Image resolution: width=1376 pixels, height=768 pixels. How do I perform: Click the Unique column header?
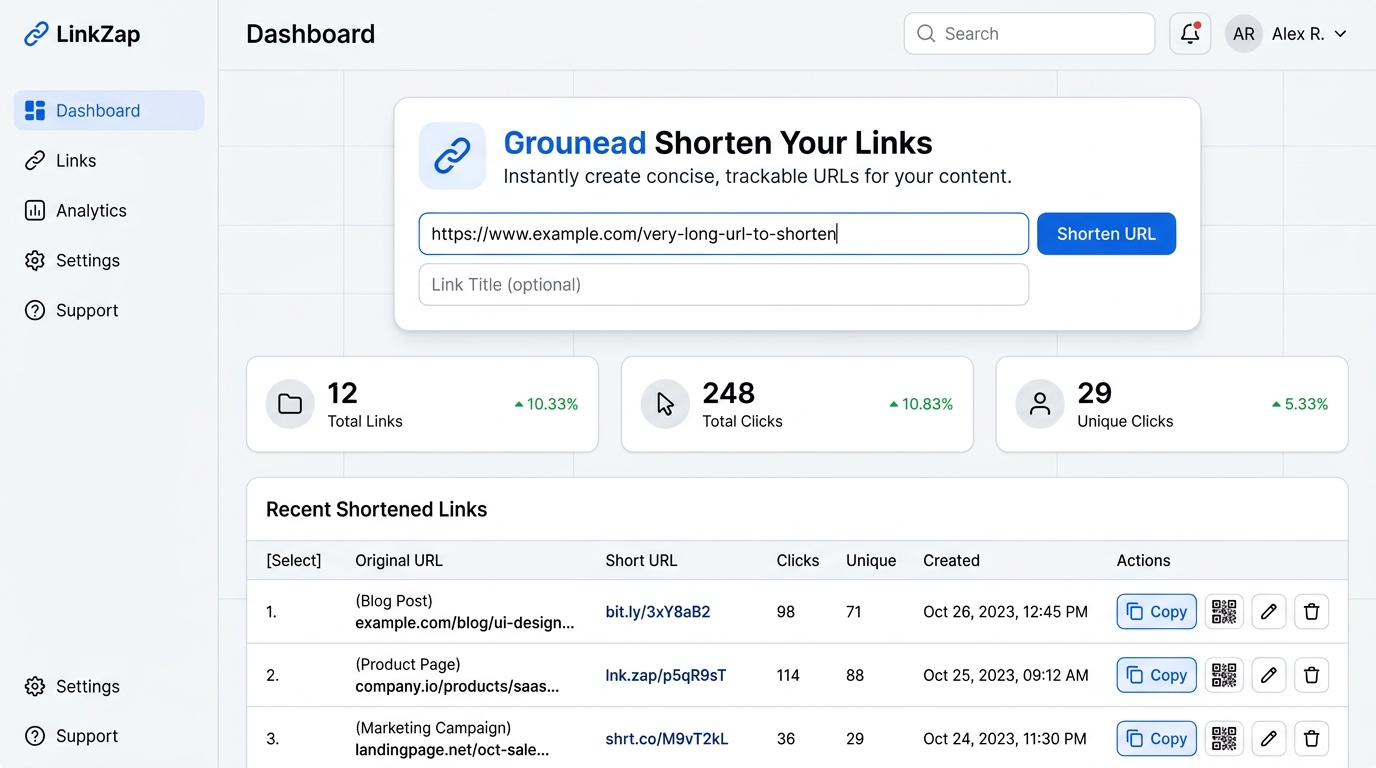click(871, 561)
